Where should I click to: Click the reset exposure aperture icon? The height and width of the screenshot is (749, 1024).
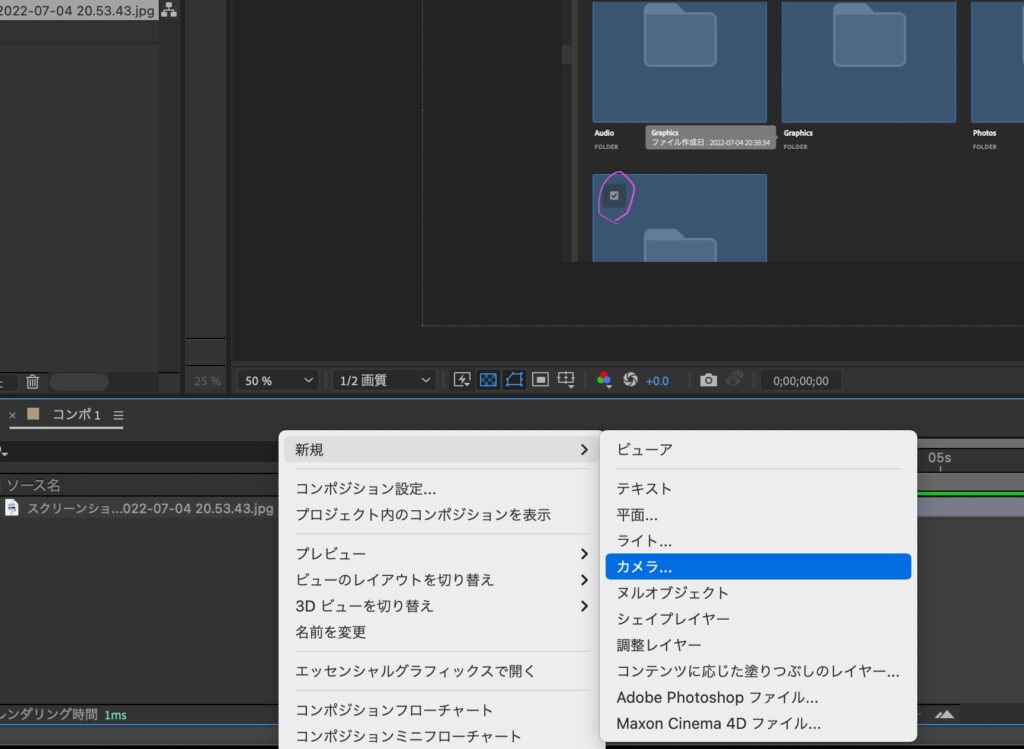[630, 380]
